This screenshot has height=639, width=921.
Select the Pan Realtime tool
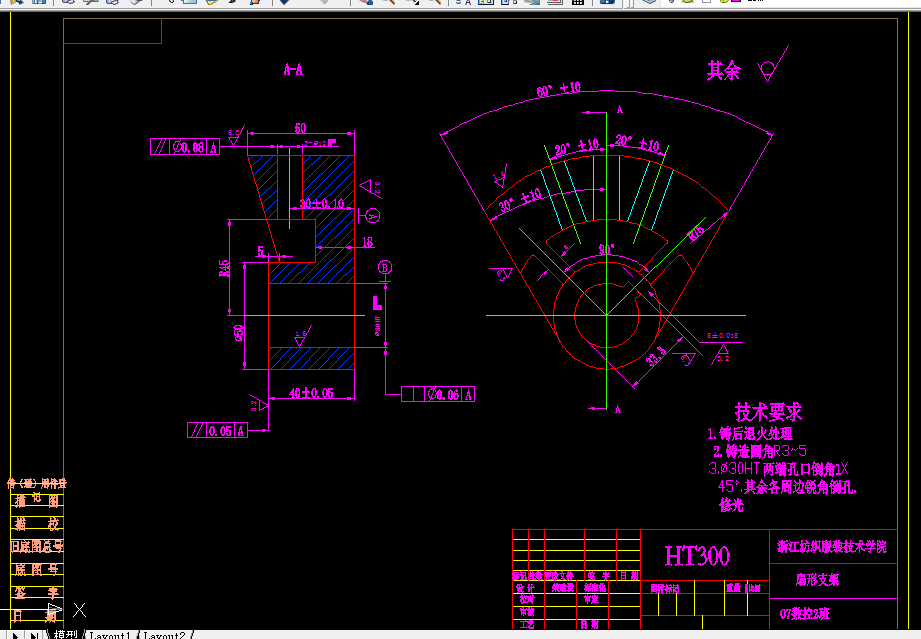pyautogui.click(x=365, y=6)
